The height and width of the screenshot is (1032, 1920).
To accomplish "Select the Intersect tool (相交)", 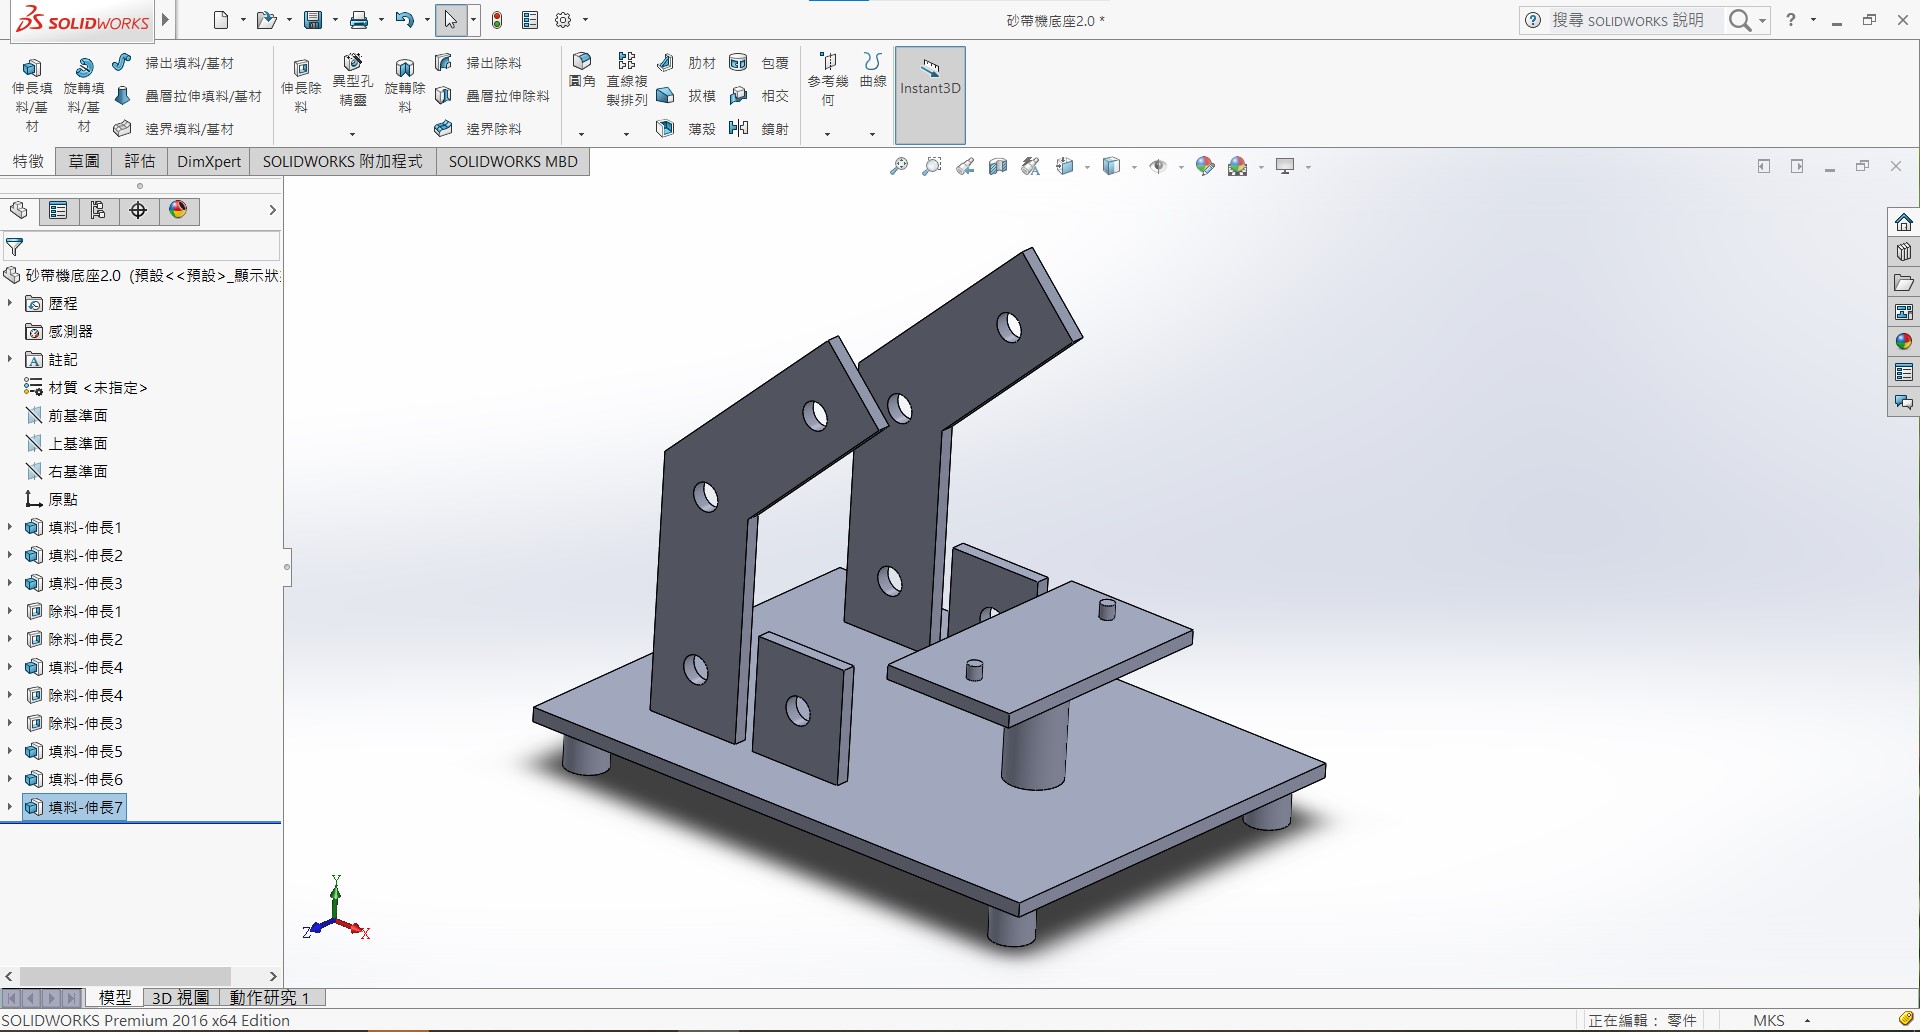I will coord(759,96).
